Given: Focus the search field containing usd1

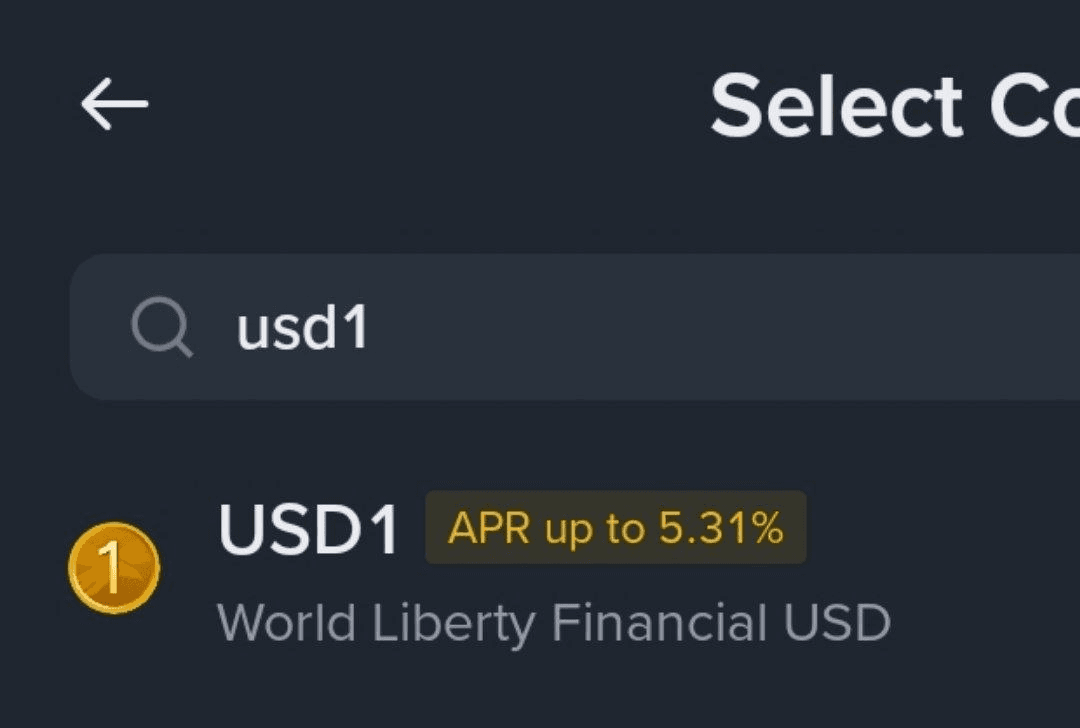Looking at the screenshot, I should [x=600, y=328].
